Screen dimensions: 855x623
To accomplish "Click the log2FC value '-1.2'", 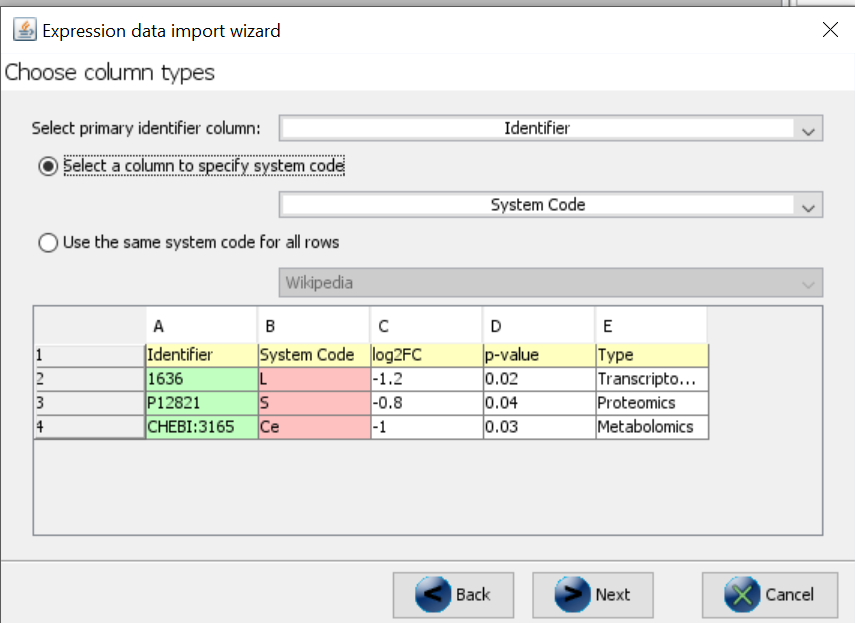I will pos(426,379).
